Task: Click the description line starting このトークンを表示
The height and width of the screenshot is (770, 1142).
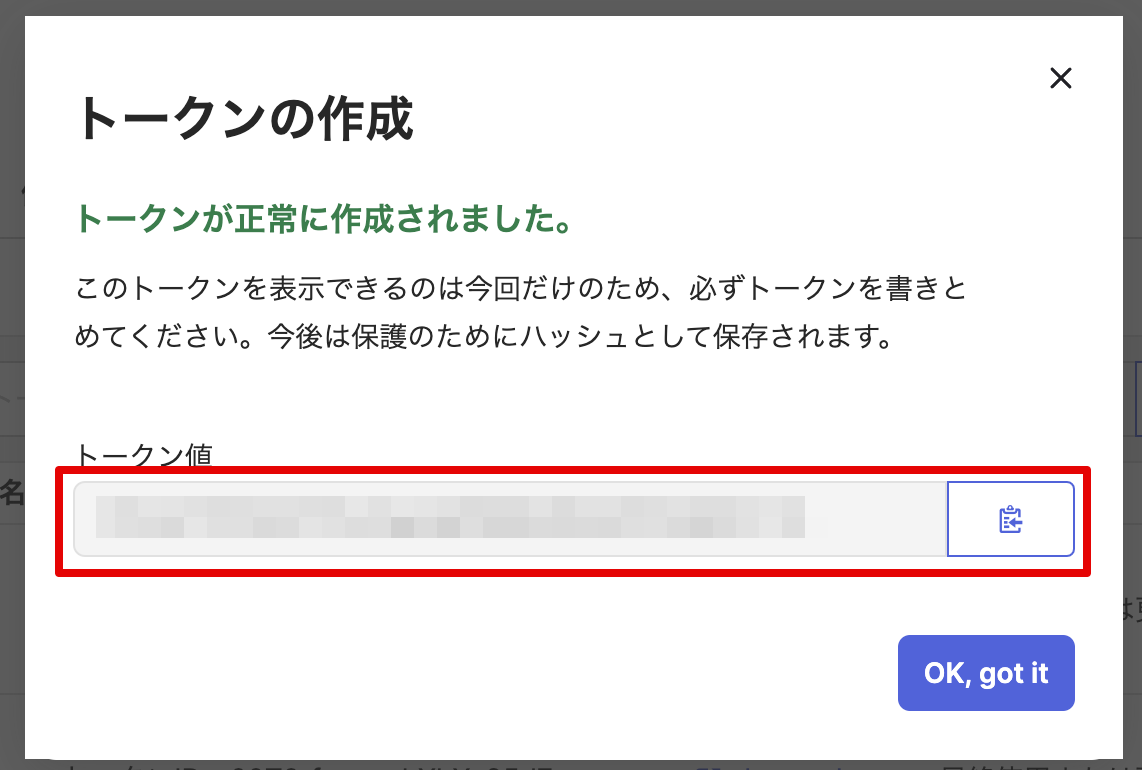Action: pos(520,290)
